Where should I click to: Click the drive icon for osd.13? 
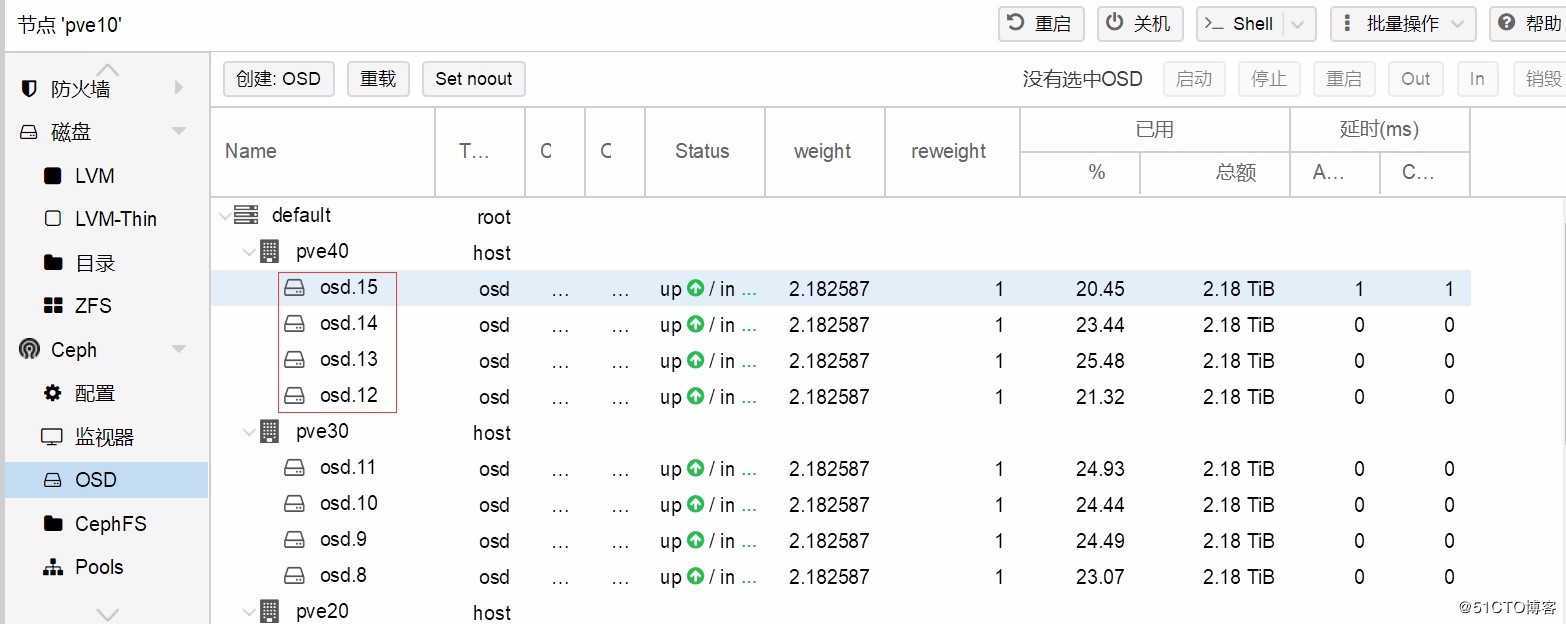pyautogui.click(x=294, y=360)
